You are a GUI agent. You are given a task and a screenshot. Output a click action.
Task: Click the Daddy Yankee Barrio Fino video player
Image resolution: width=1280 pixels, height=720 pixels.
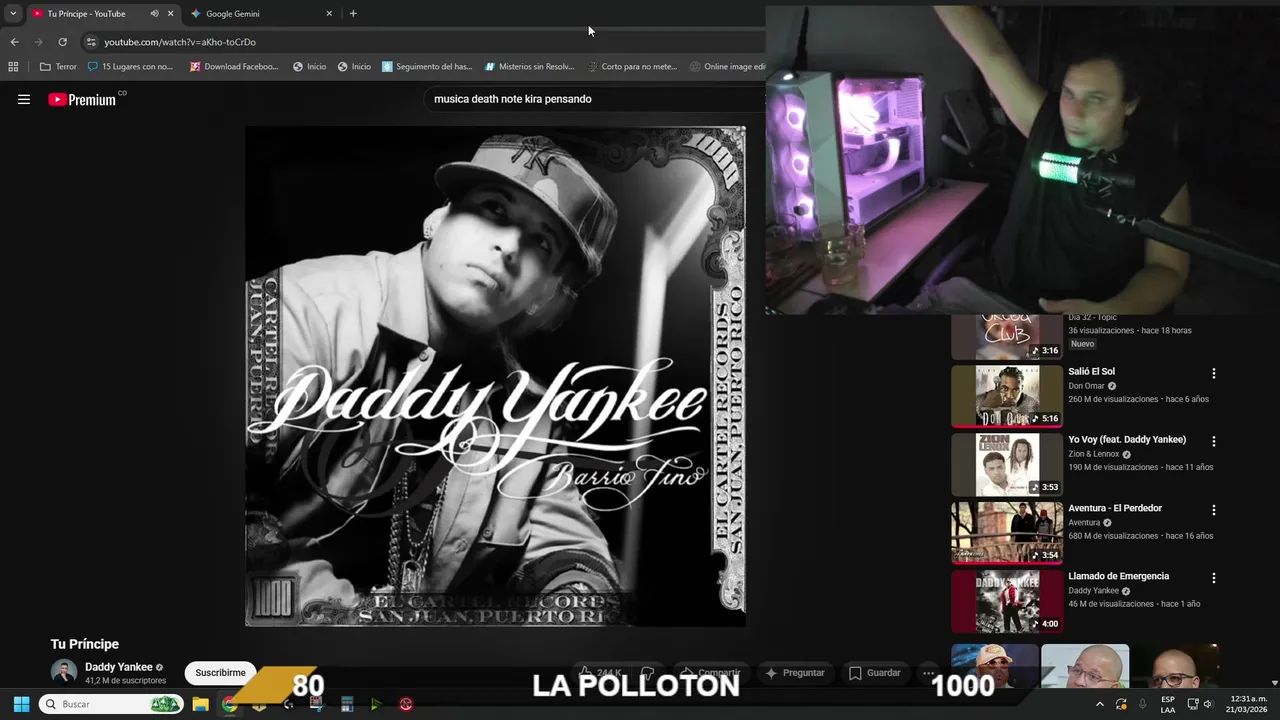(x=495, y=376)
